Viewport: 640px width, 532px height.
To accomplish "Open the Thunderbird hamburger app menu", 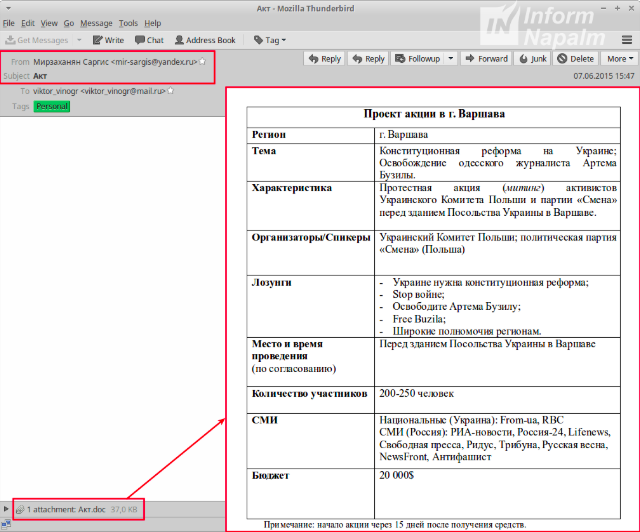I will (x=627, y=40).
